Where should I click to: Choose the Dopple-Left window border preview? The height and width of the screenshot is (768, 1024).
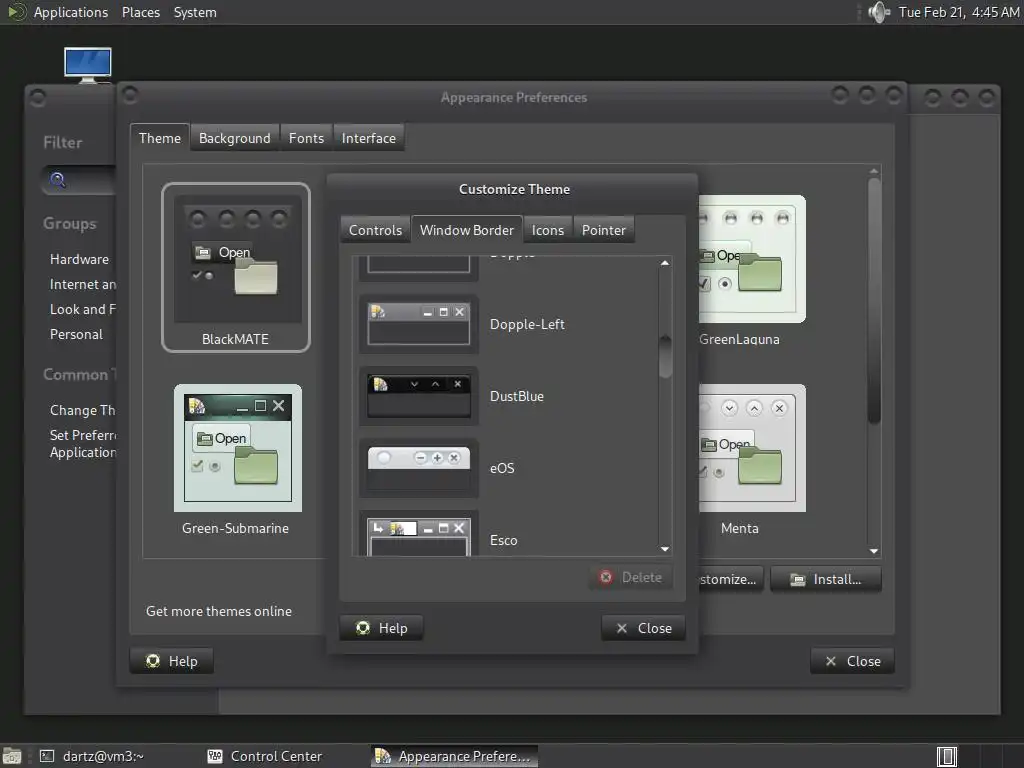[419, 324]
